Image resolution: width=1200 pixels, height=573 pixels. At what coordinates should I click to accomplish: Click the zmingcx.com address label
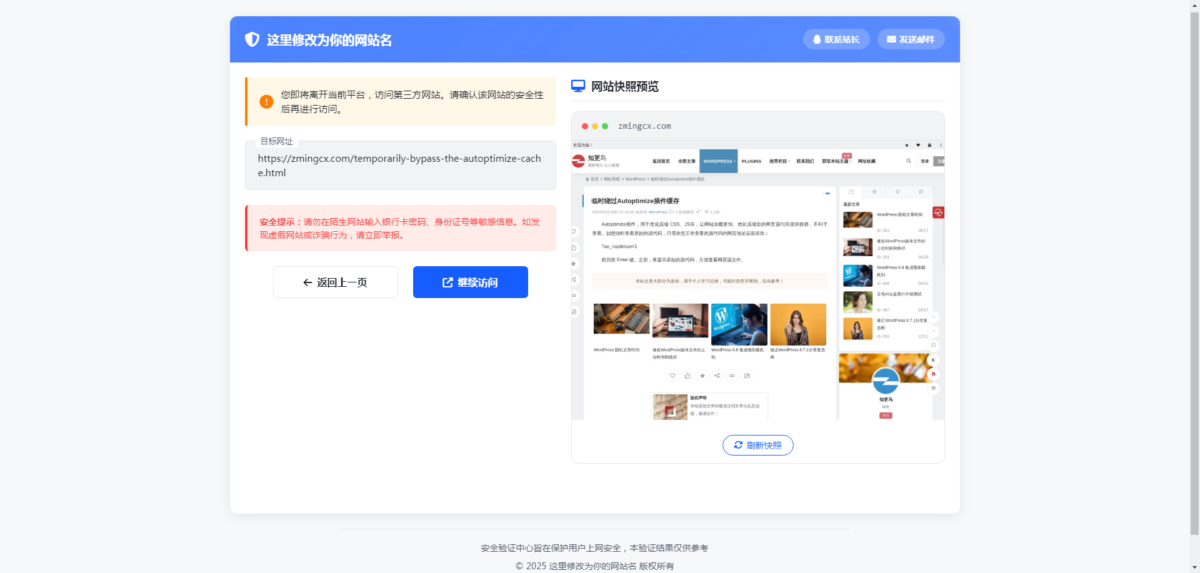(x=644, y=126)
